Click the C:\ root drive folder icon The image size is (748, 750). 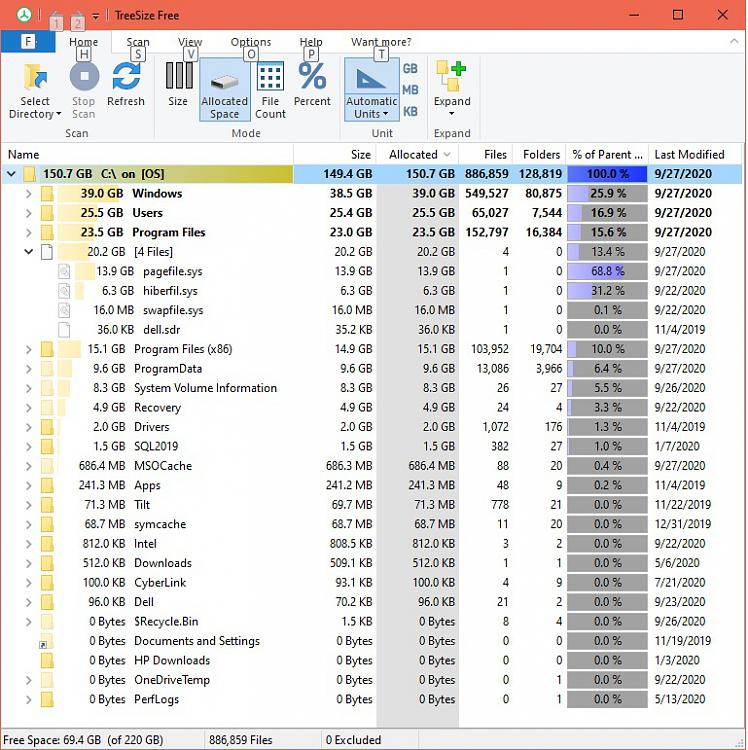pos(30,174)
